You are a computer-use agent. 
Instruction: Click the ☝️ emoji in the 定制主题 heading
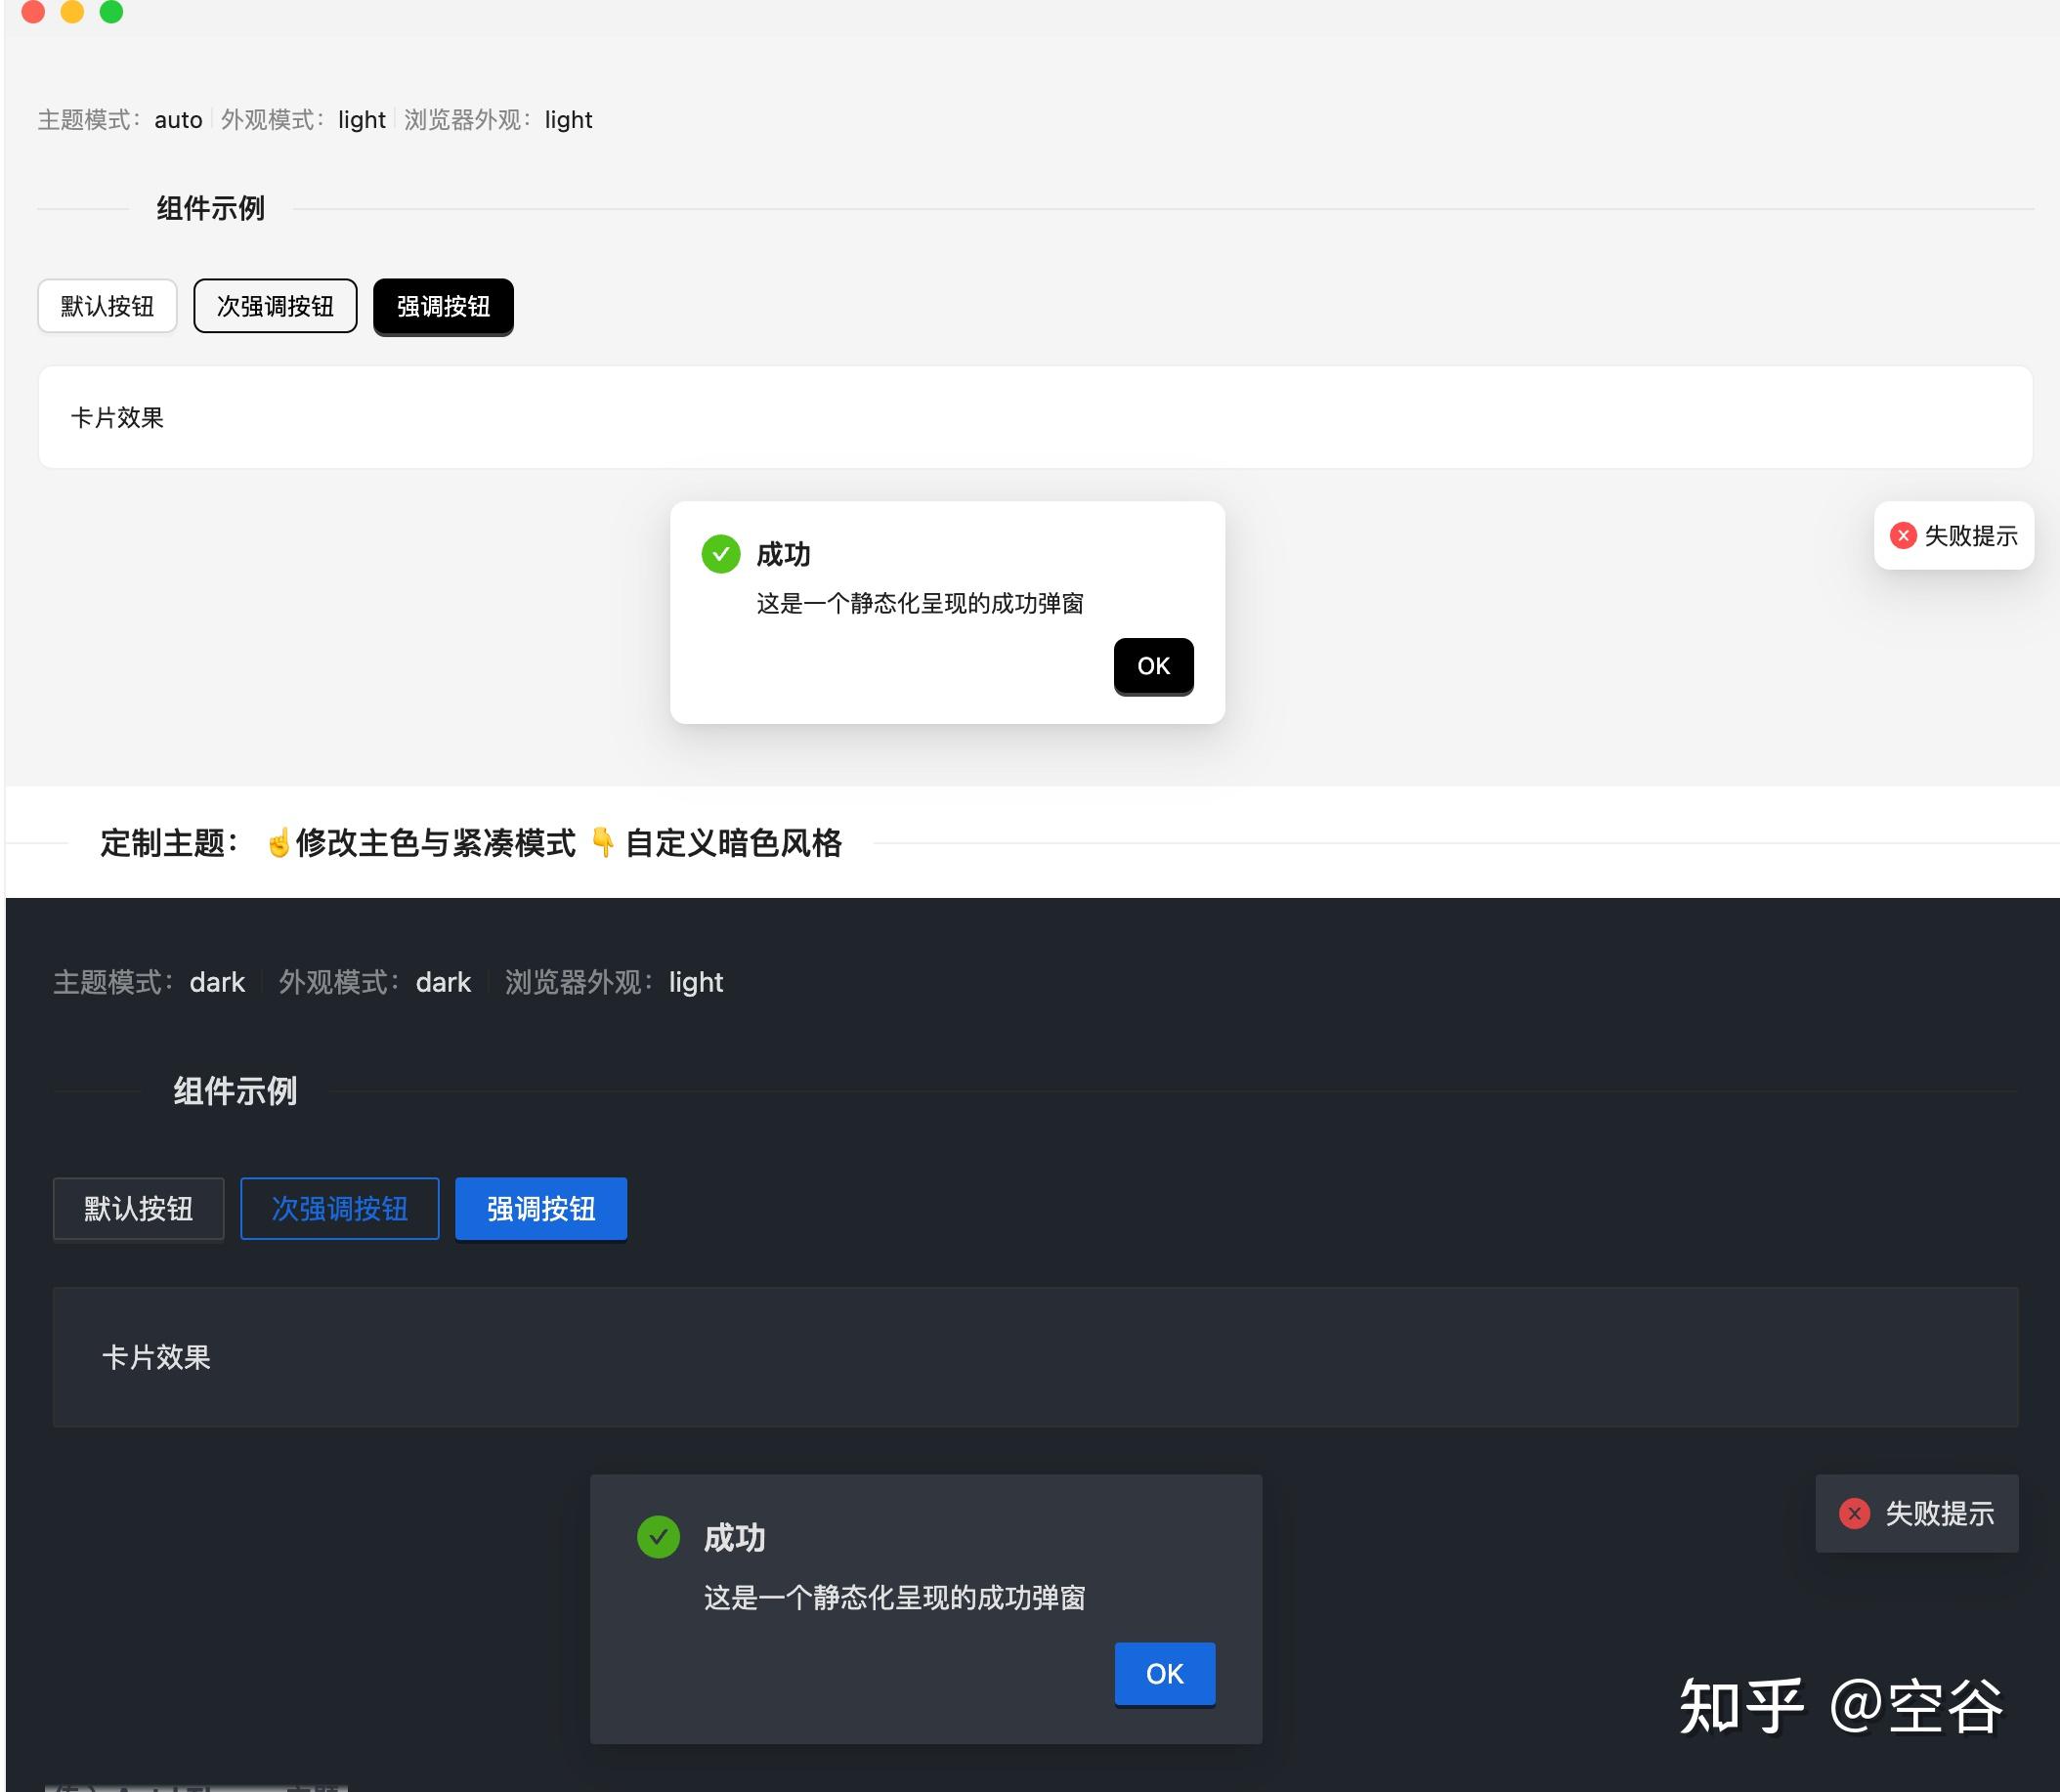pos(279,843)
